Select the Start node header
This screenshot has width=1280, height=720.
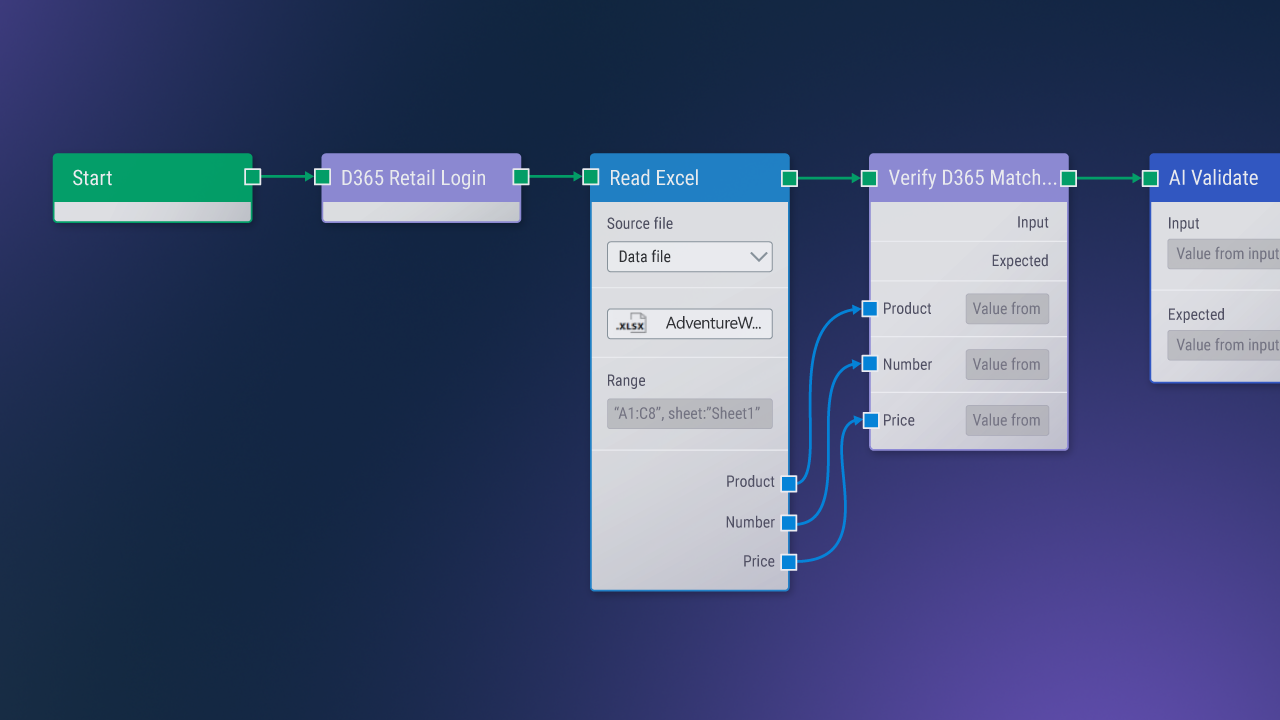pos(140,177)
